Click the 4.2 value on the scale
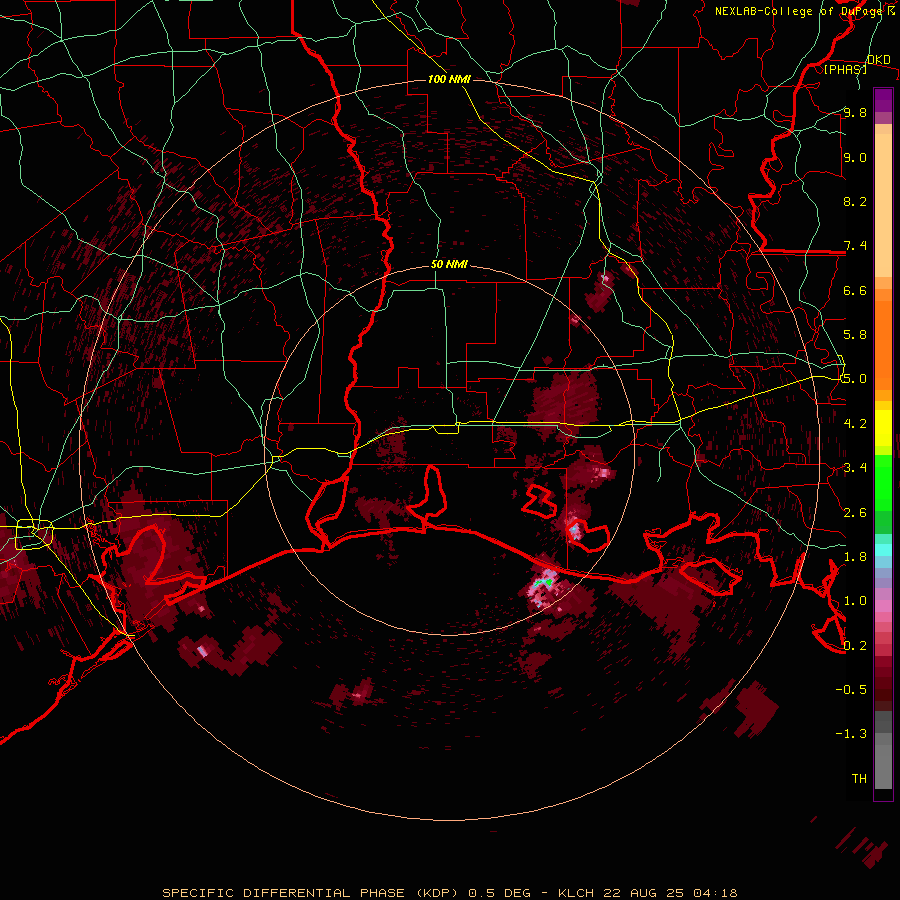This screenshot has height=900, width=900. point(855,424)
